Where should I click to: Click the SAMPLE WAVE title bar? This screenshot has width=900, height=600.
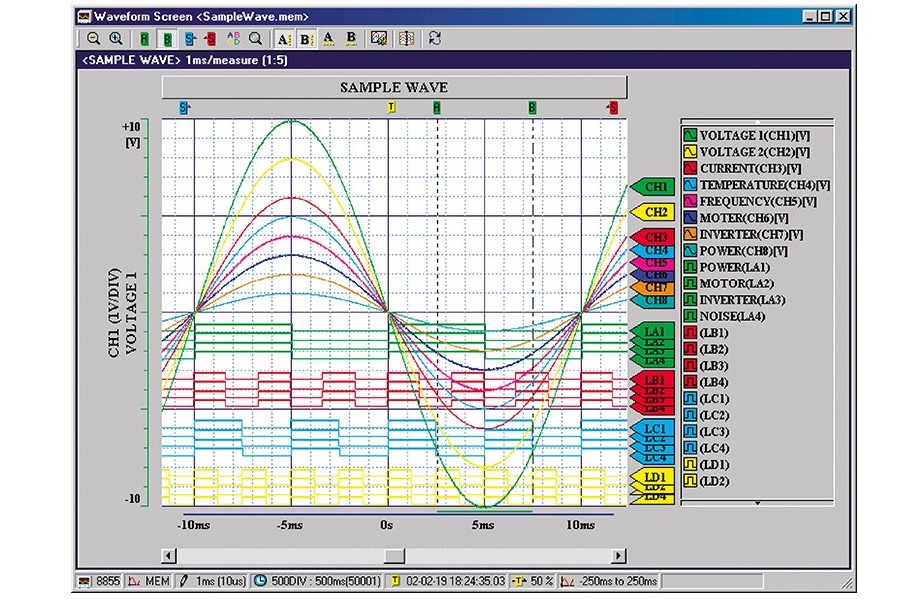pyautogui.click(x=394, y=87)
